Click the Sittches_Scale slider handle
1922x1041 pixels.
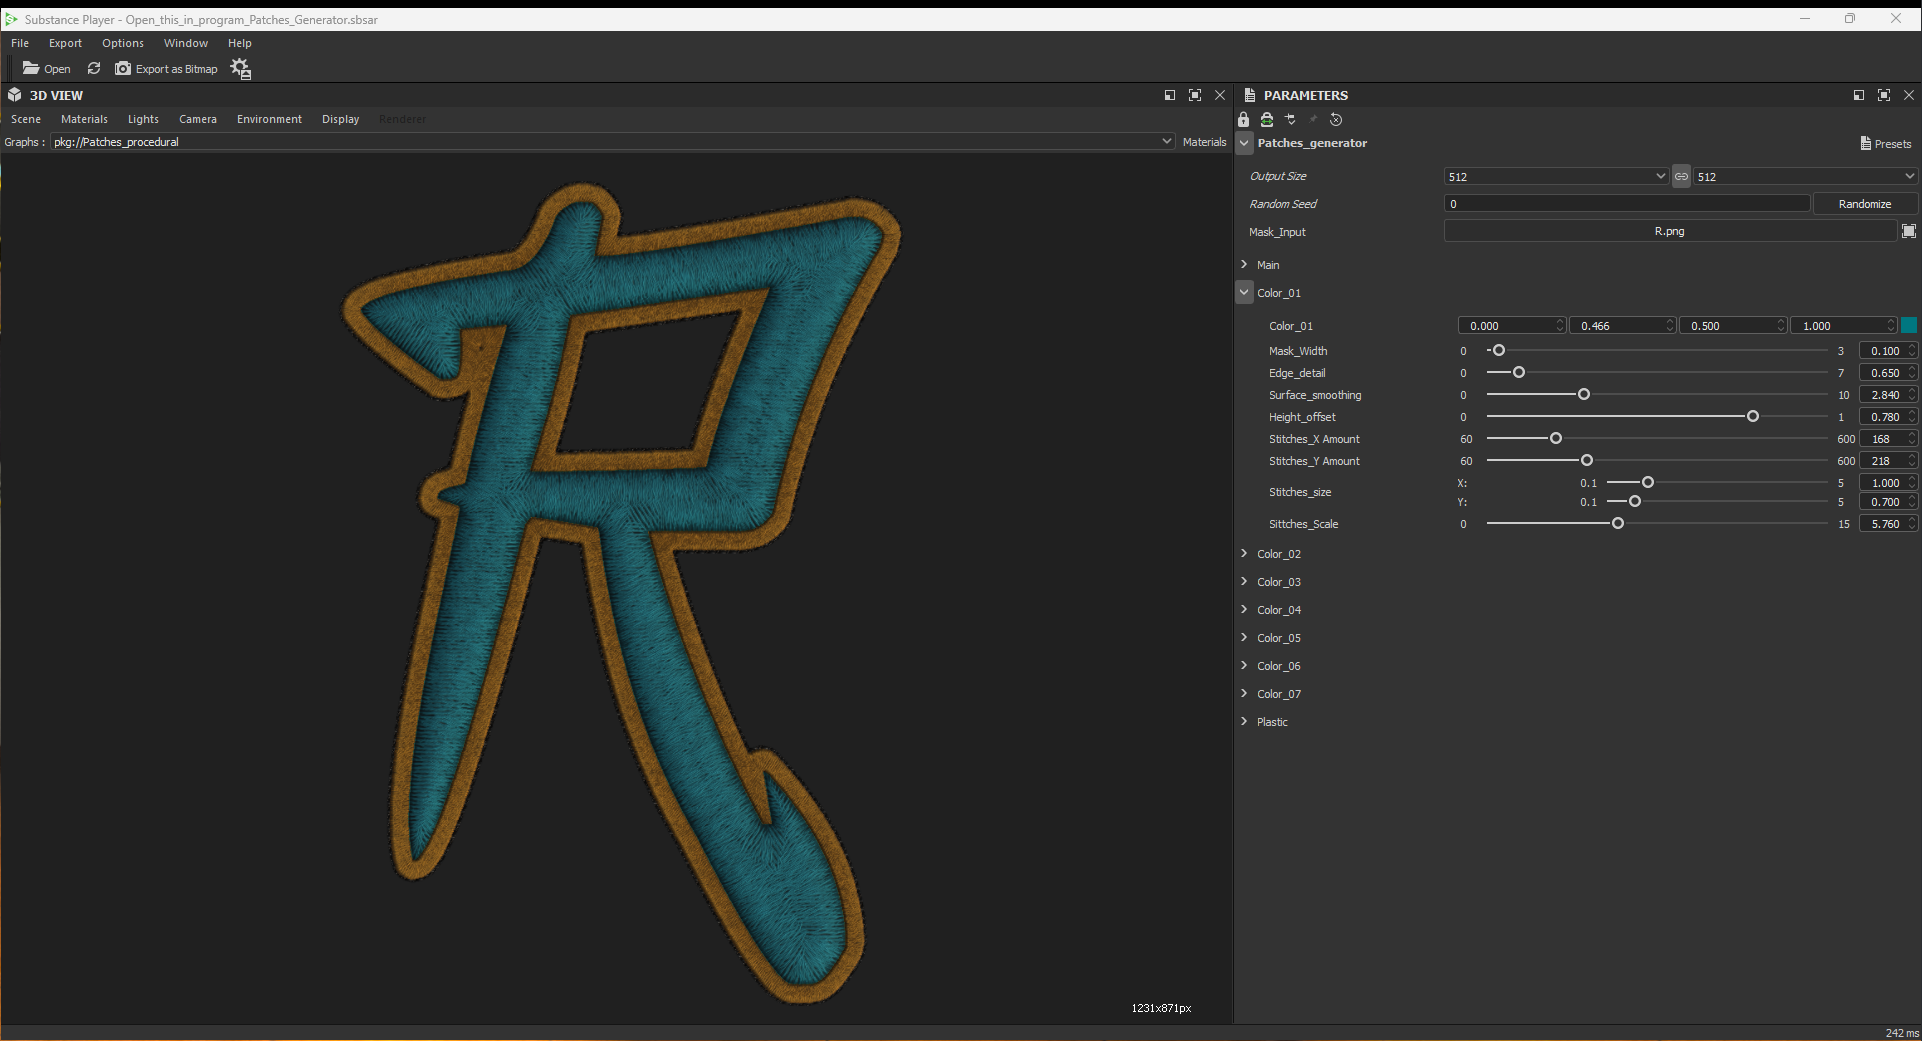click(1618, 523)
